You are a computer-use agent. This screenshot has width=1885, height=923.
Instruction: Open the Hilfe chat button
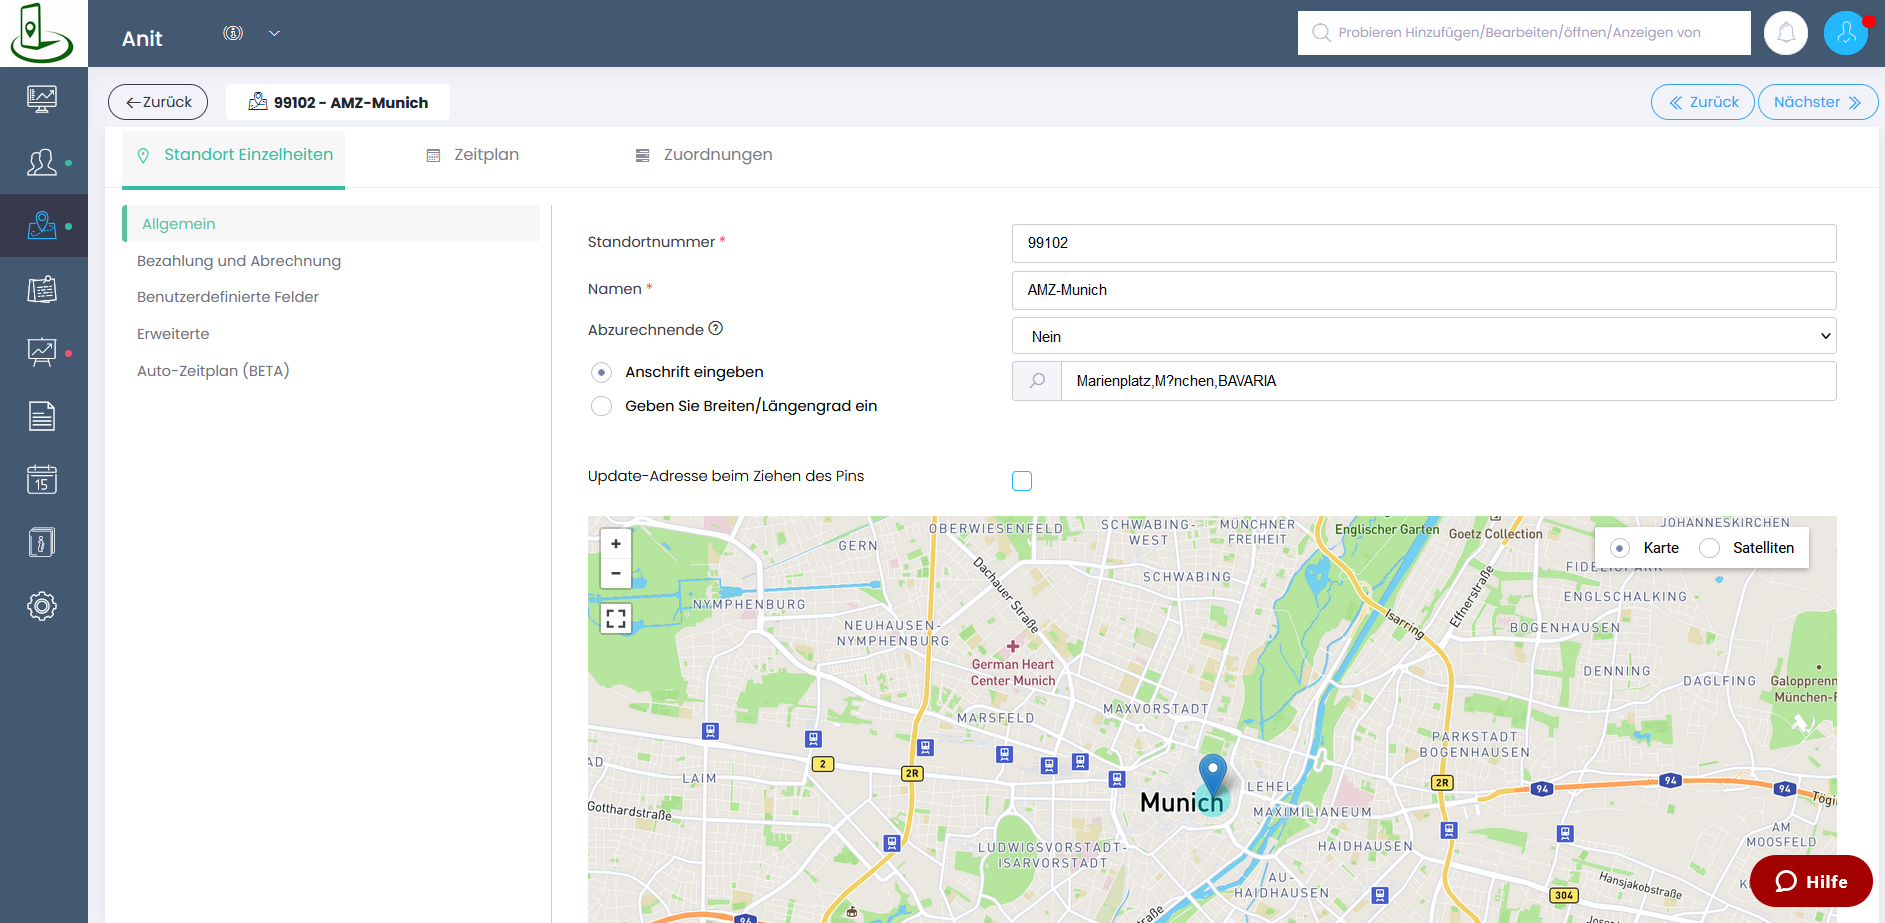pyautogui.click(x=1810, y=881)
